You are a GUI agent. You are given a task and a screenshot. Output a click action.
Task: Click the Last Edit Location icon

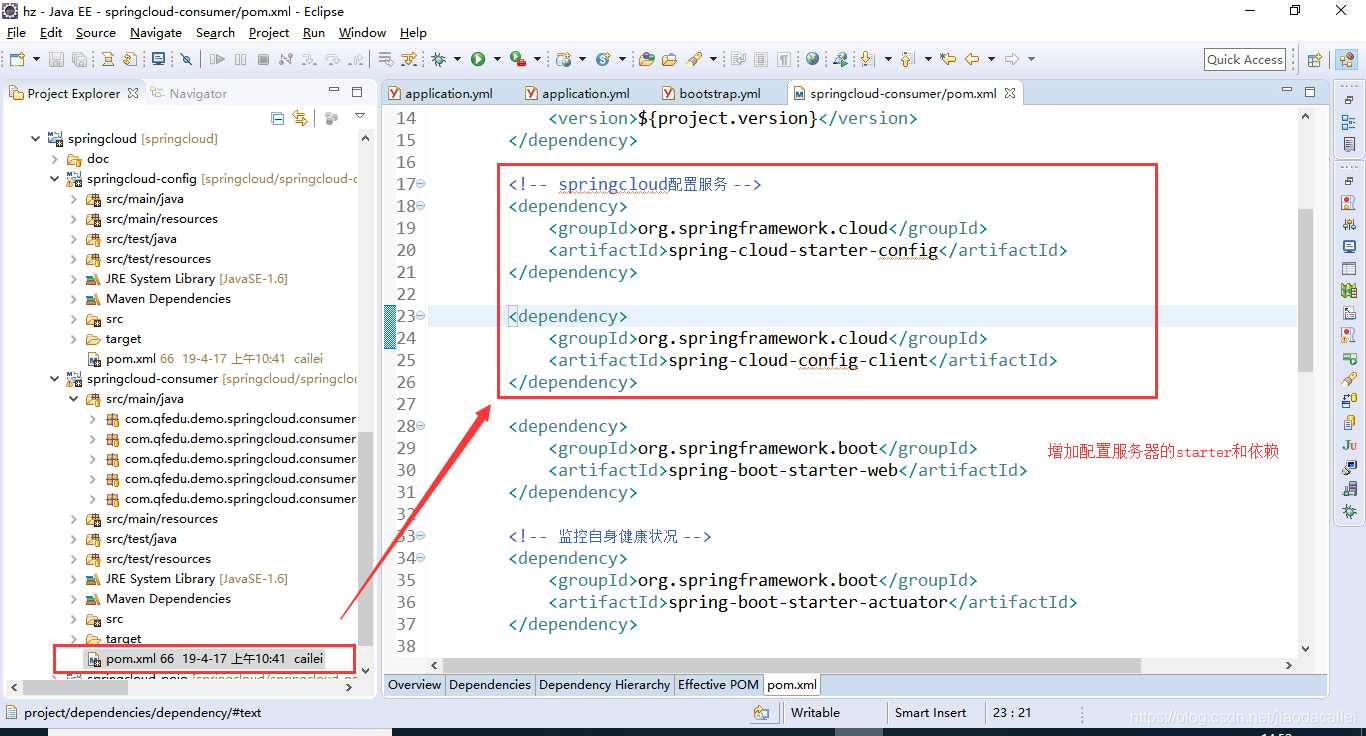948,59
